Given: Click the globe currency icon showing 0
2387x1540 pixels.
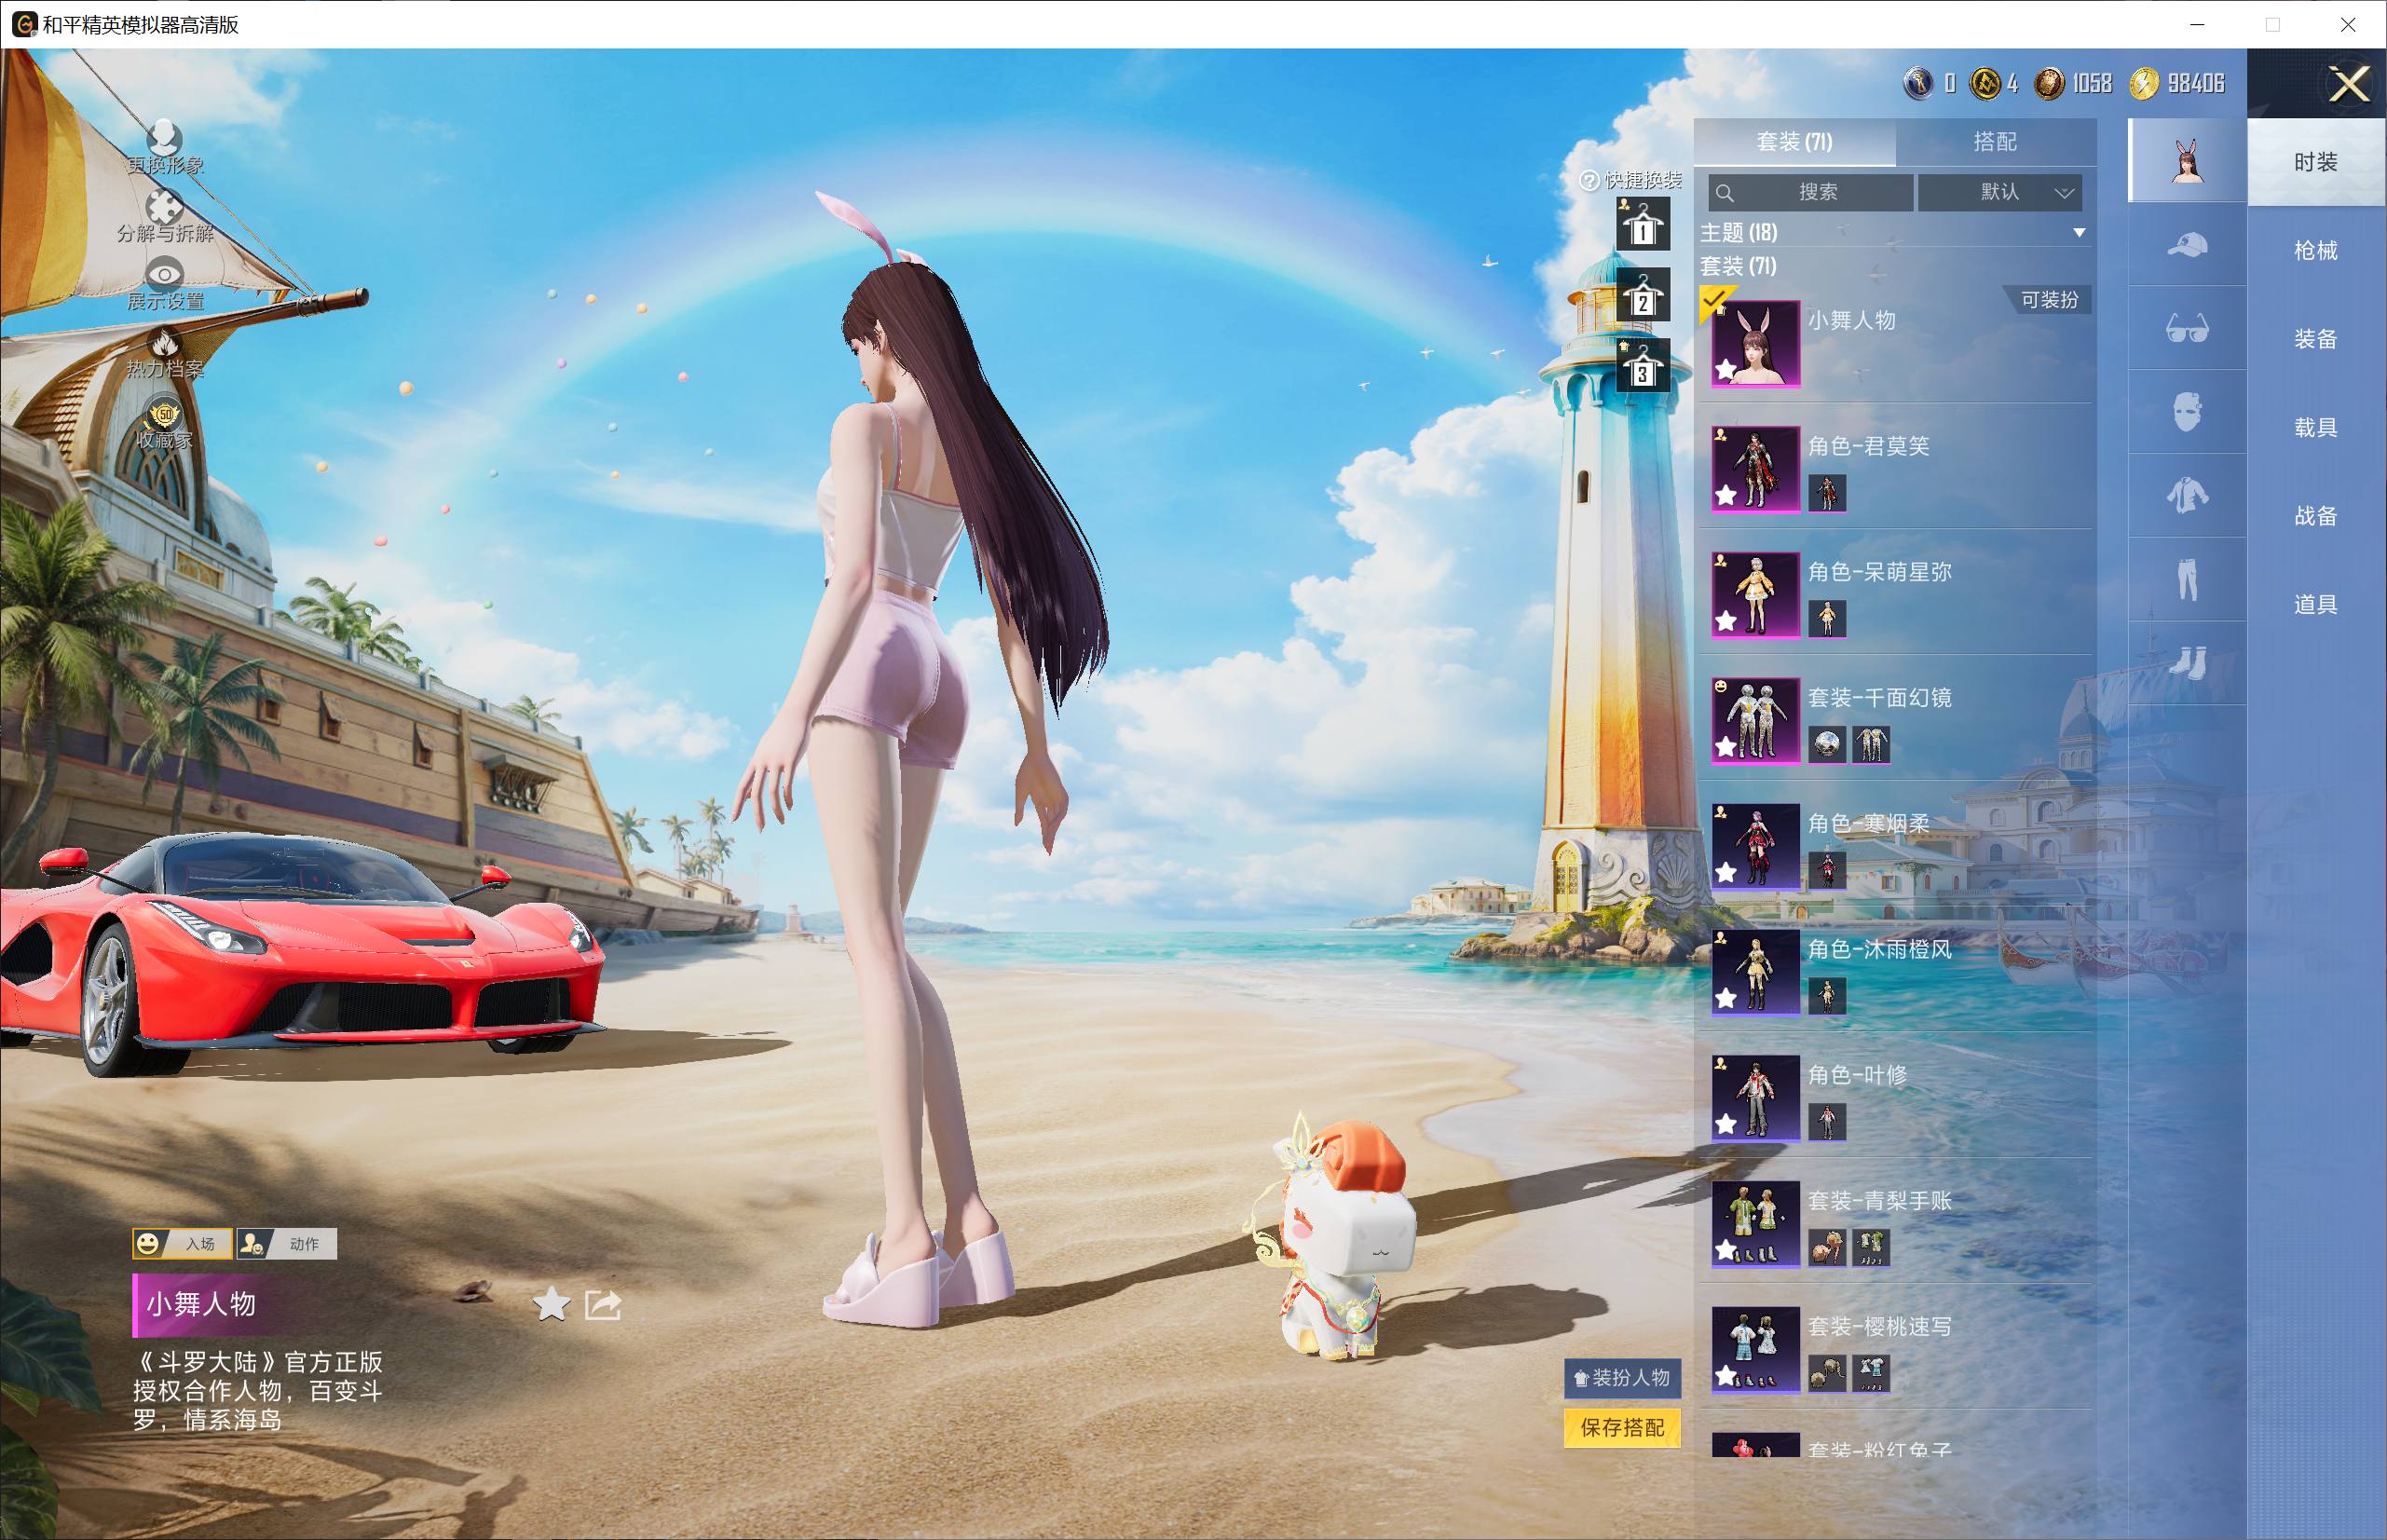Looking at the screenshot, I should (1918, 84).
